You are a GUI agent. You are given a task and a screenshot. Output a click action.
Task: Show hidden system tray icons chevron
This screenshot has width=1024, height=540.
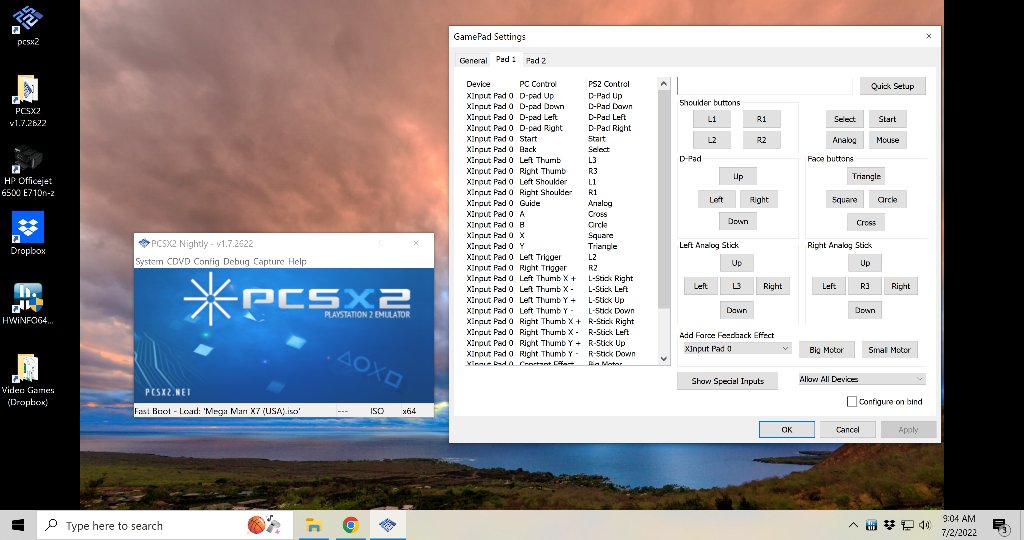tap(853, 524)
